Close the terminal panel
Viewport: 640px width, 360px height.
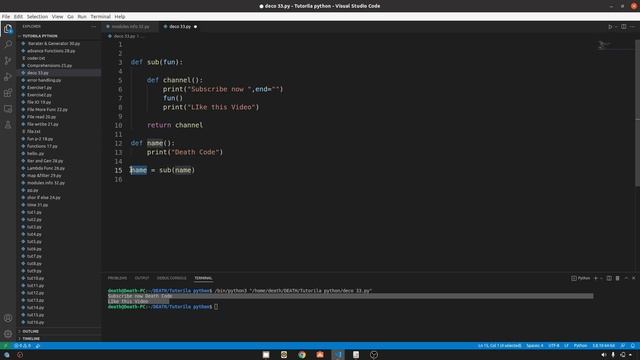(633, 278)
